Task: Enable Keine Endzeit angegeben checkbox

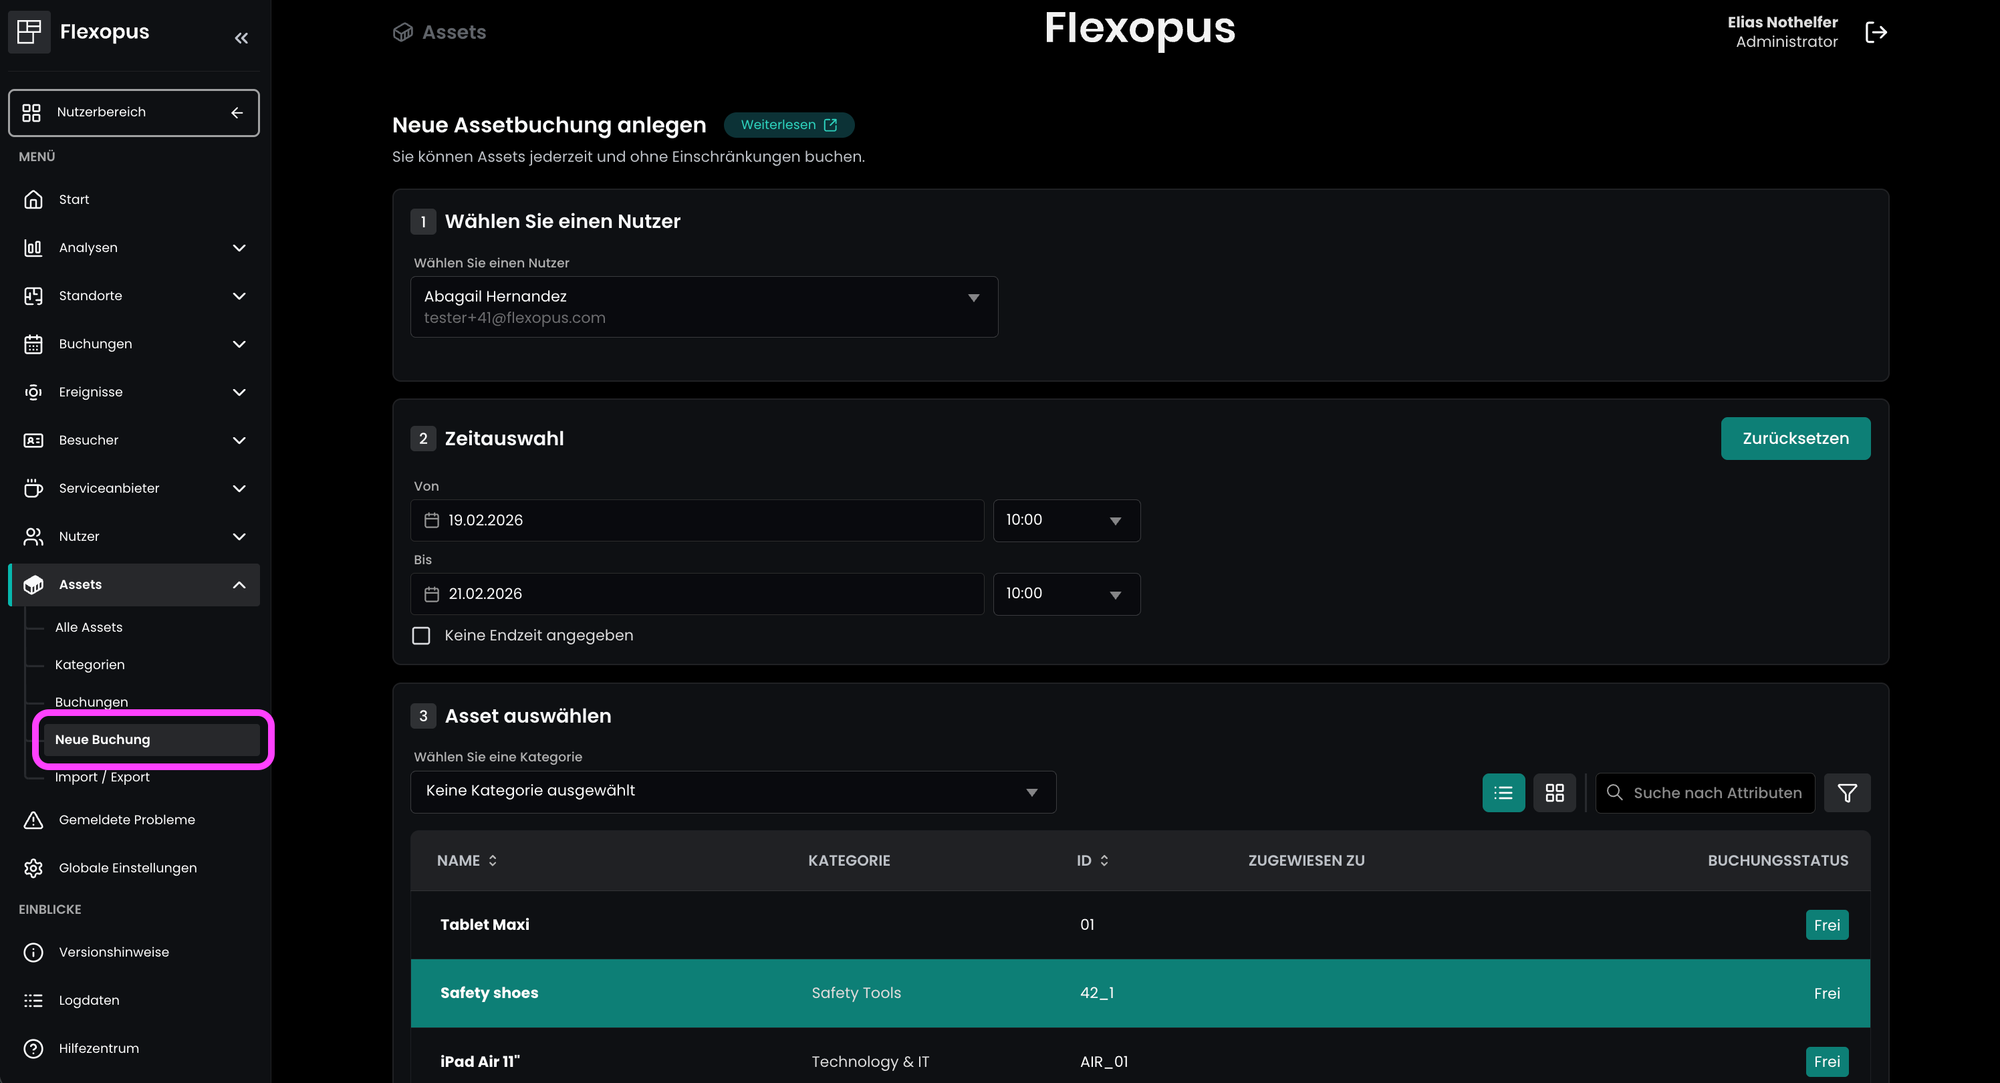Action: (x=421, y=636)
